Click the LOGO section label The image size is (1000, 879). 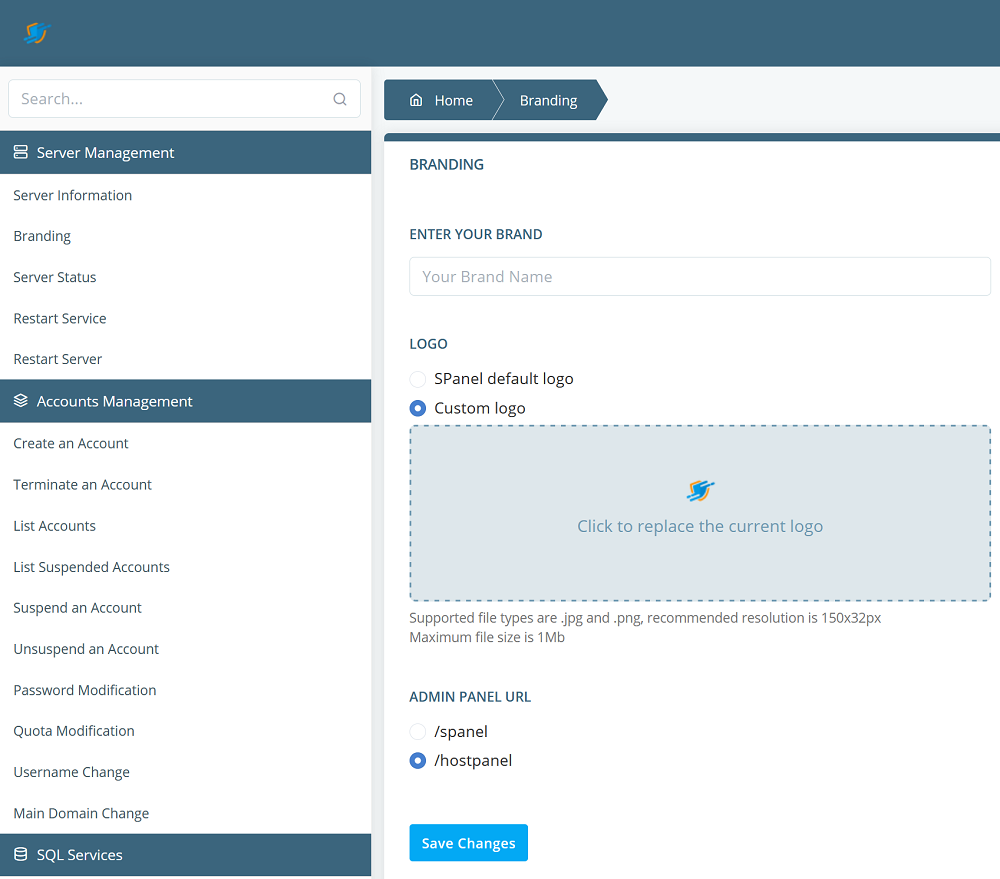429,344
